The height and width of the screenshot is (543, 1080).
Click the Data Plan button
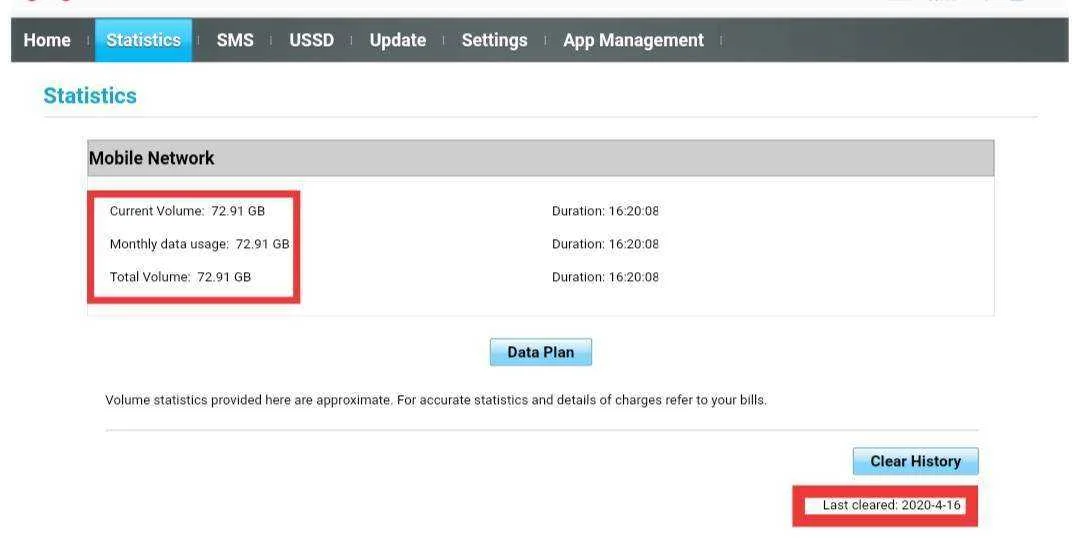(x=541, y=352)
